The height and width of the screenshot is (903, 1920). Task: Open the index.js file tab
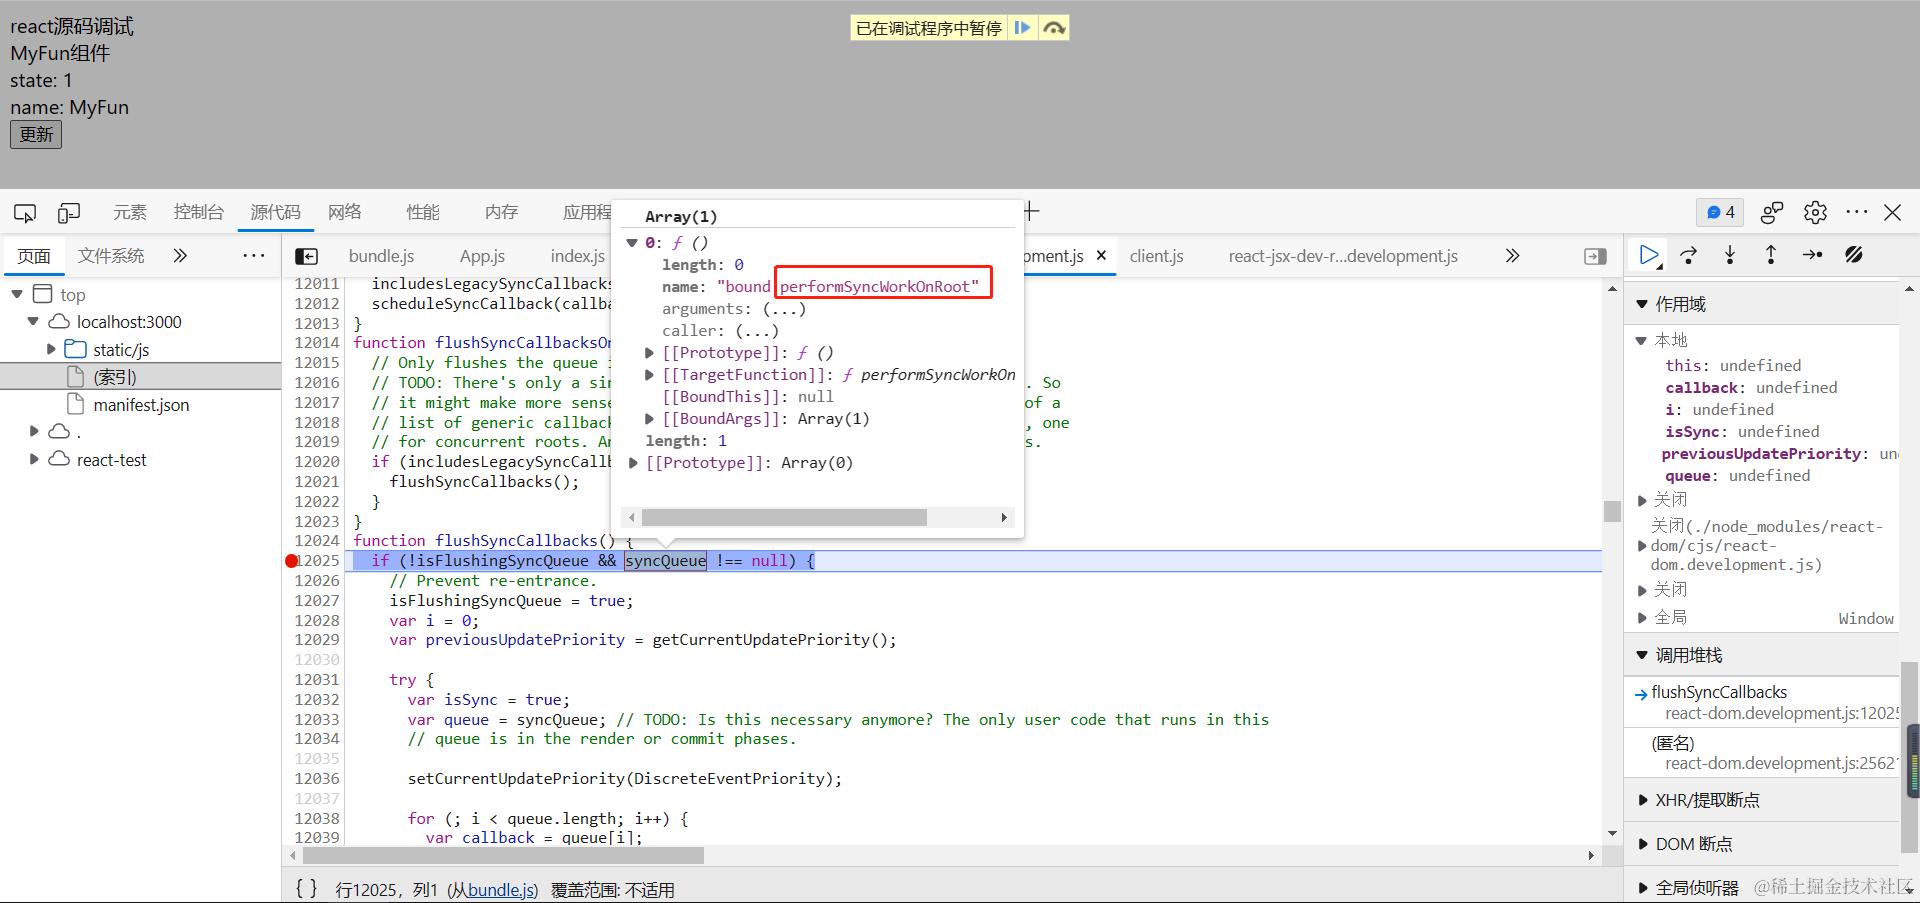(x=577, y=256)
